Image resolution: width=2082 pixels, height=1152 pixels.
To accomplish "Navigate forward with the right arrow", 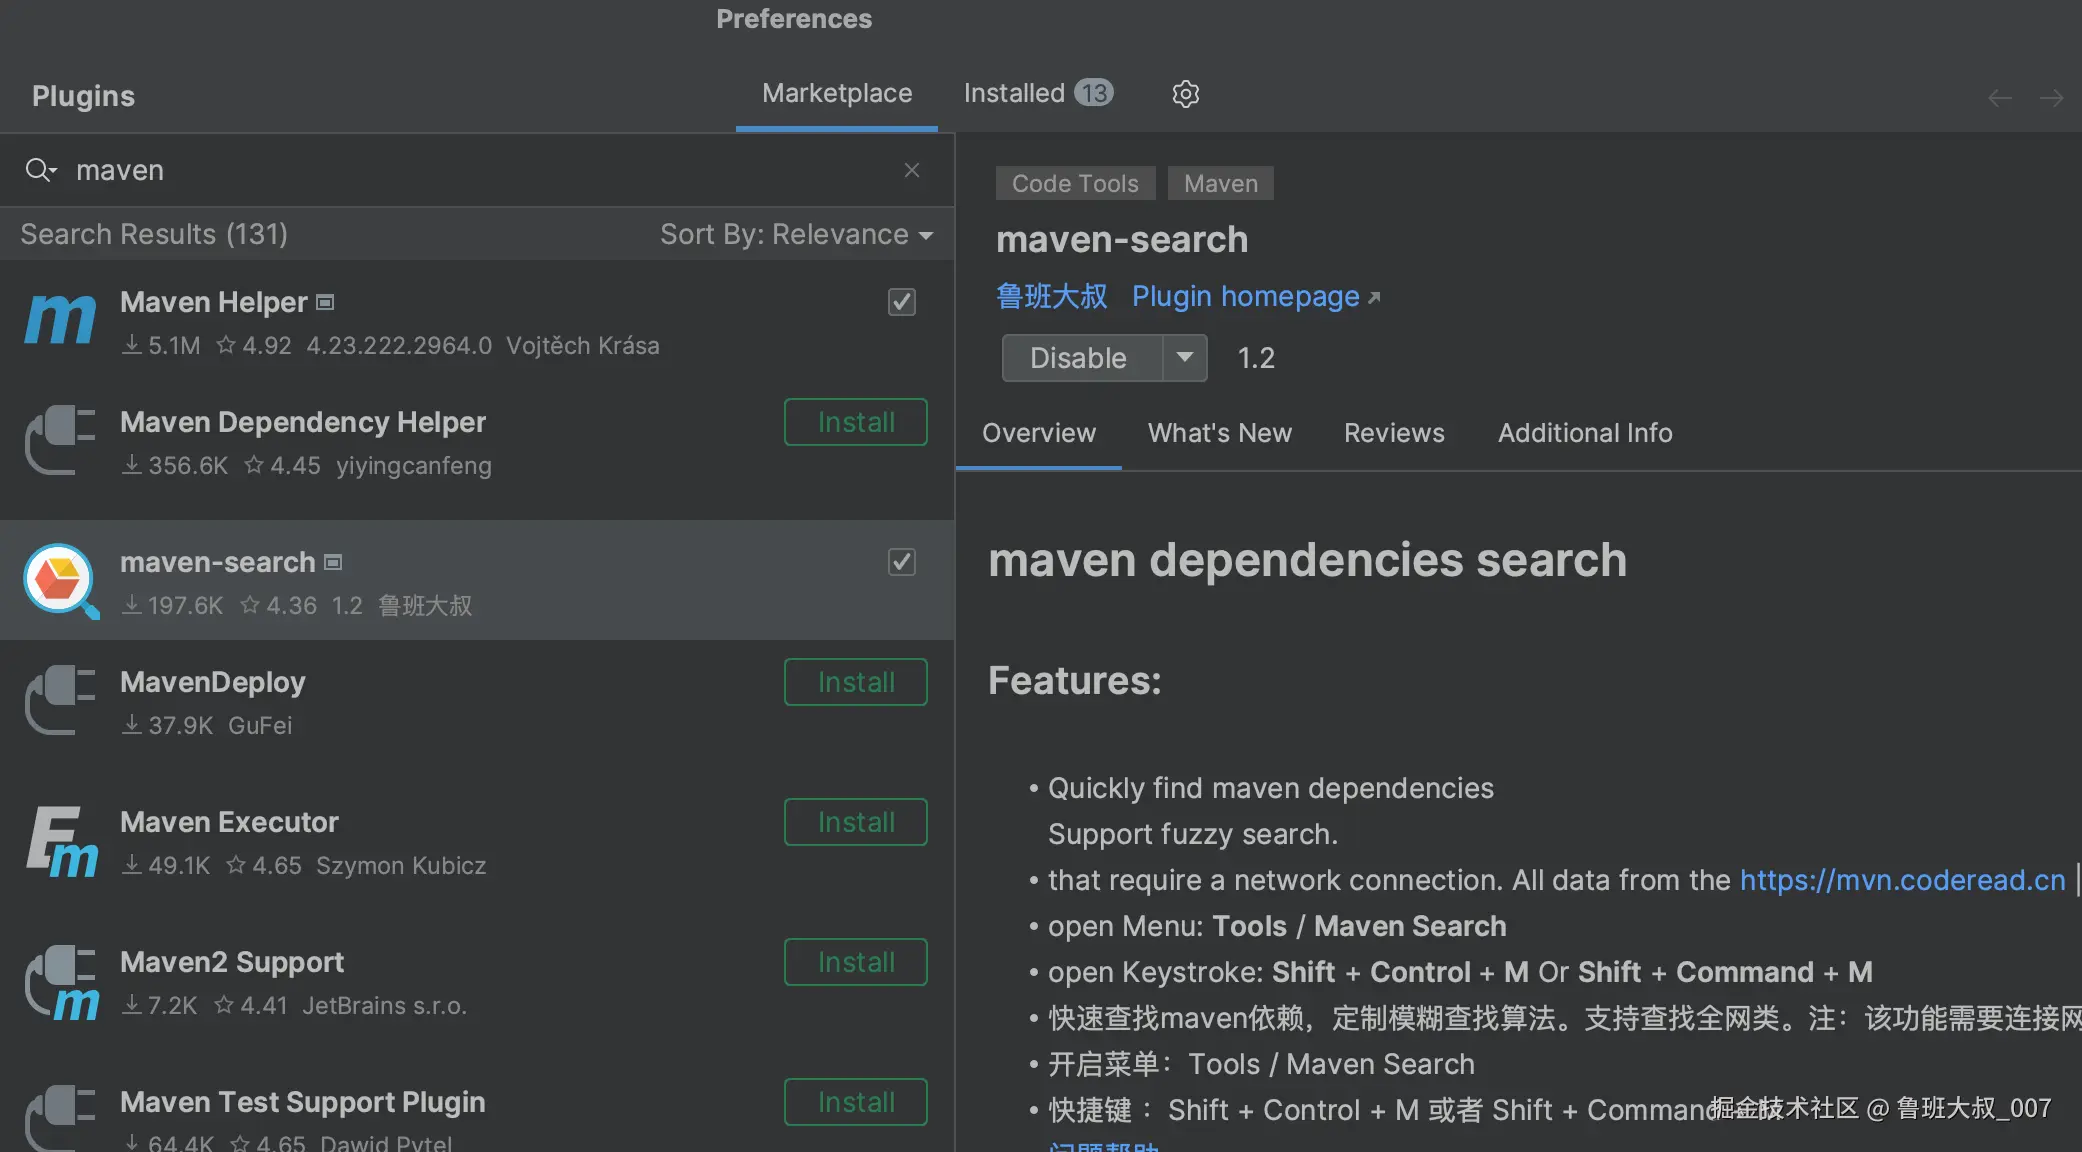I will coord(2052,97).
